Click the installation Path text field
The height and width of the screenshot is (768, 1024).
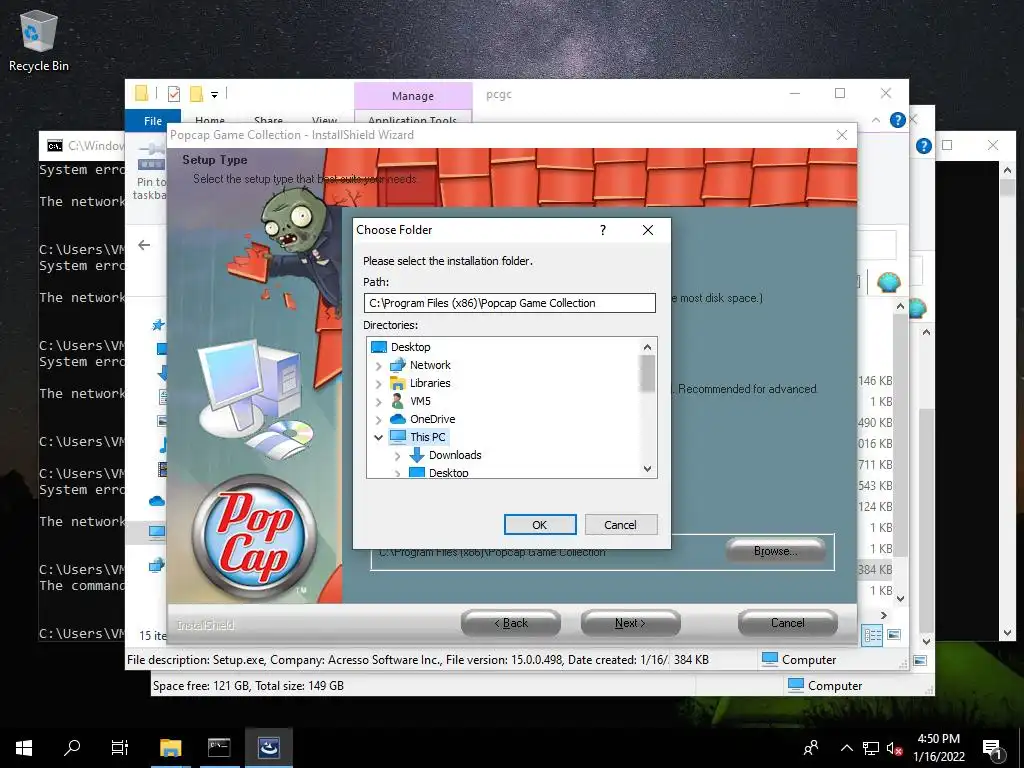tap(509, 303)
